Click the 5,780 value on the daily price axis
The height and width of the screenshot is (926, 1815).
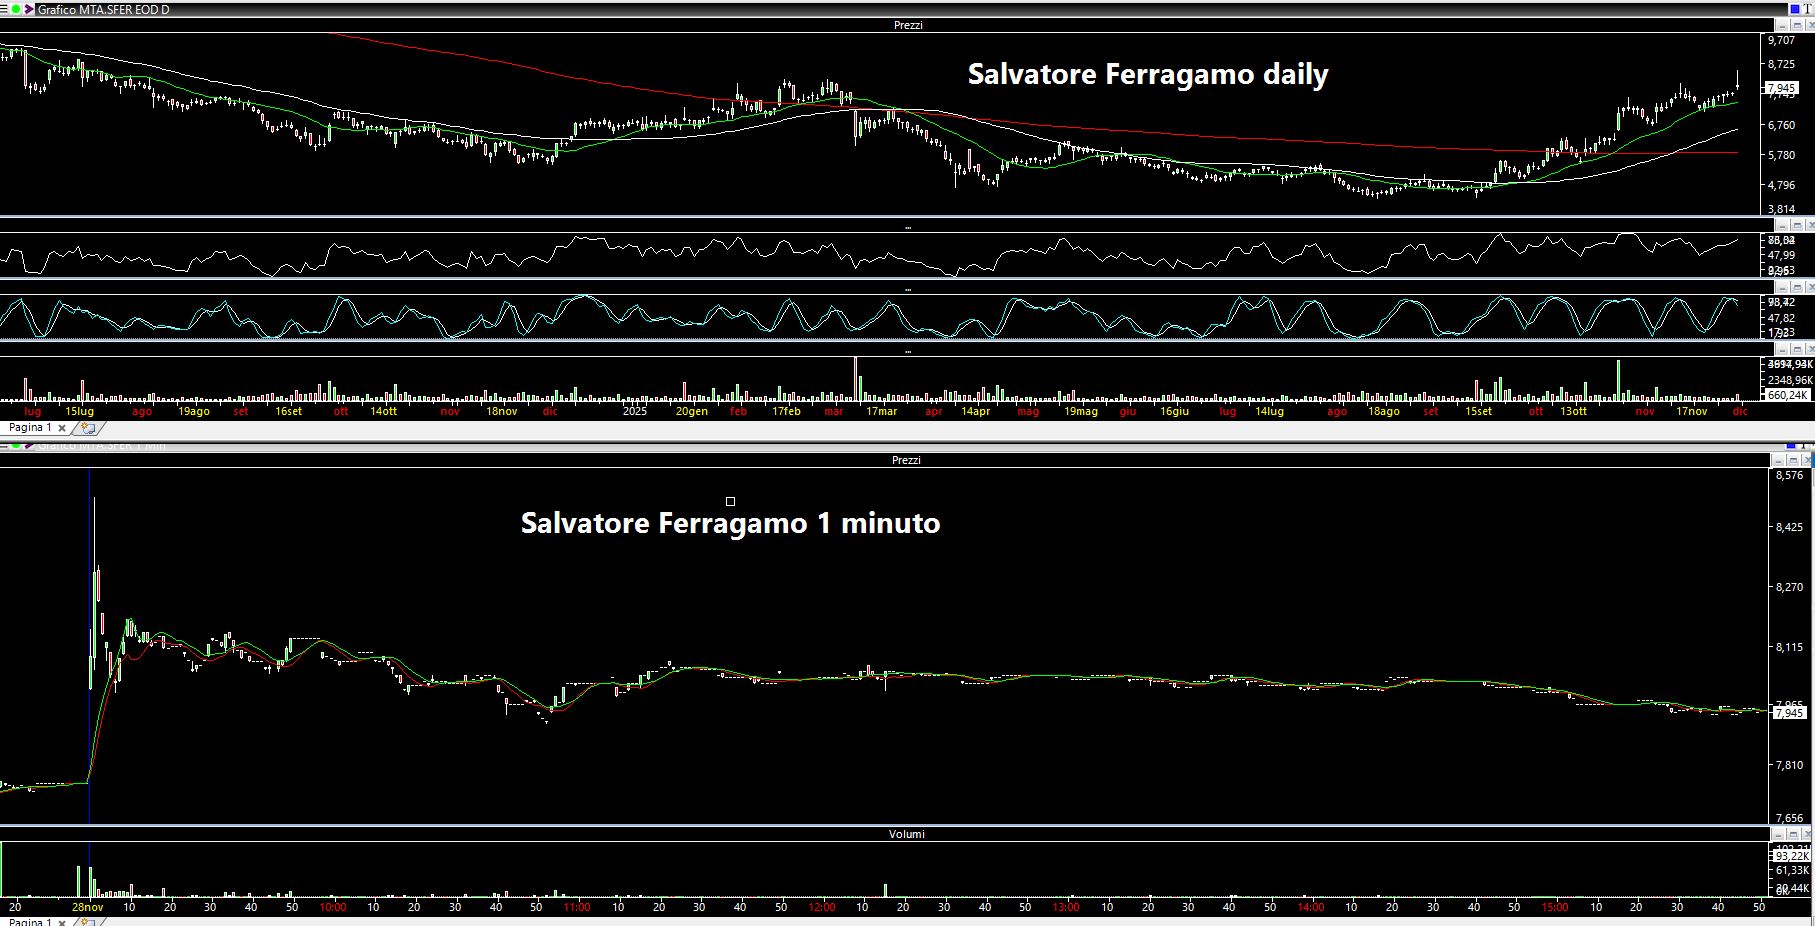coord(1781,155)
